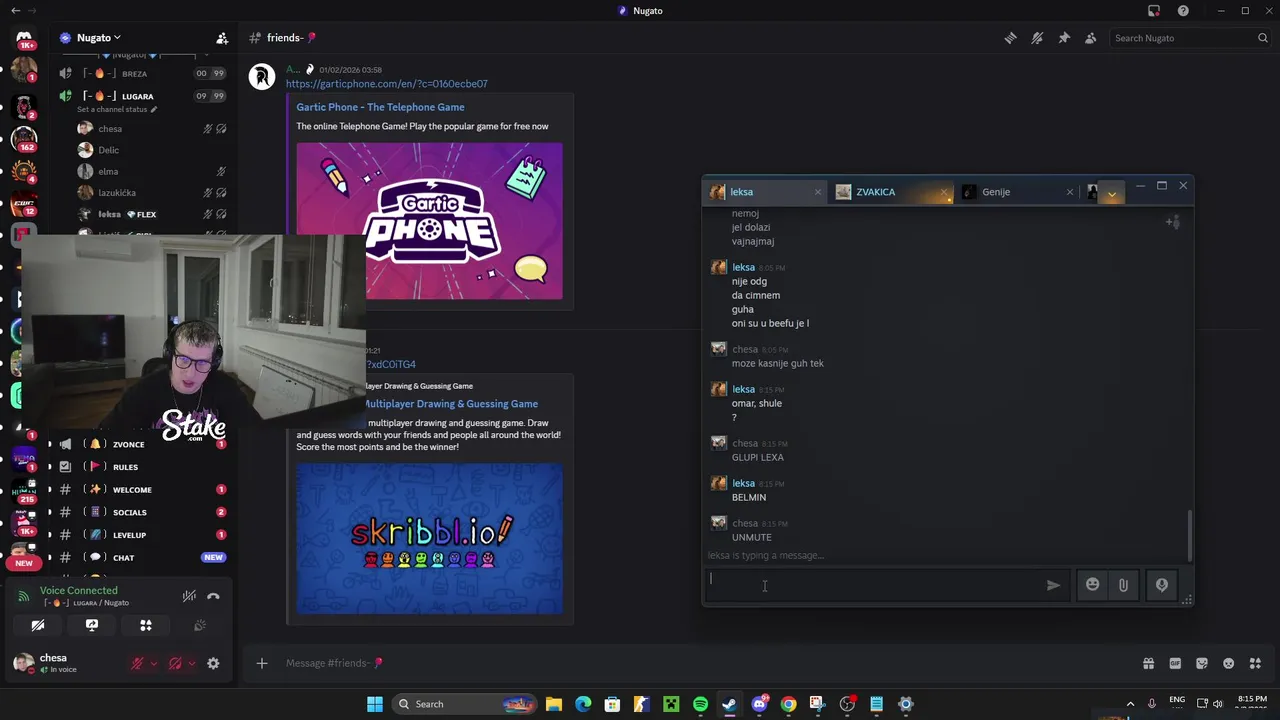Open the gift icon in message bar
Screen dimensions: 1280x720
[1148, 663]
